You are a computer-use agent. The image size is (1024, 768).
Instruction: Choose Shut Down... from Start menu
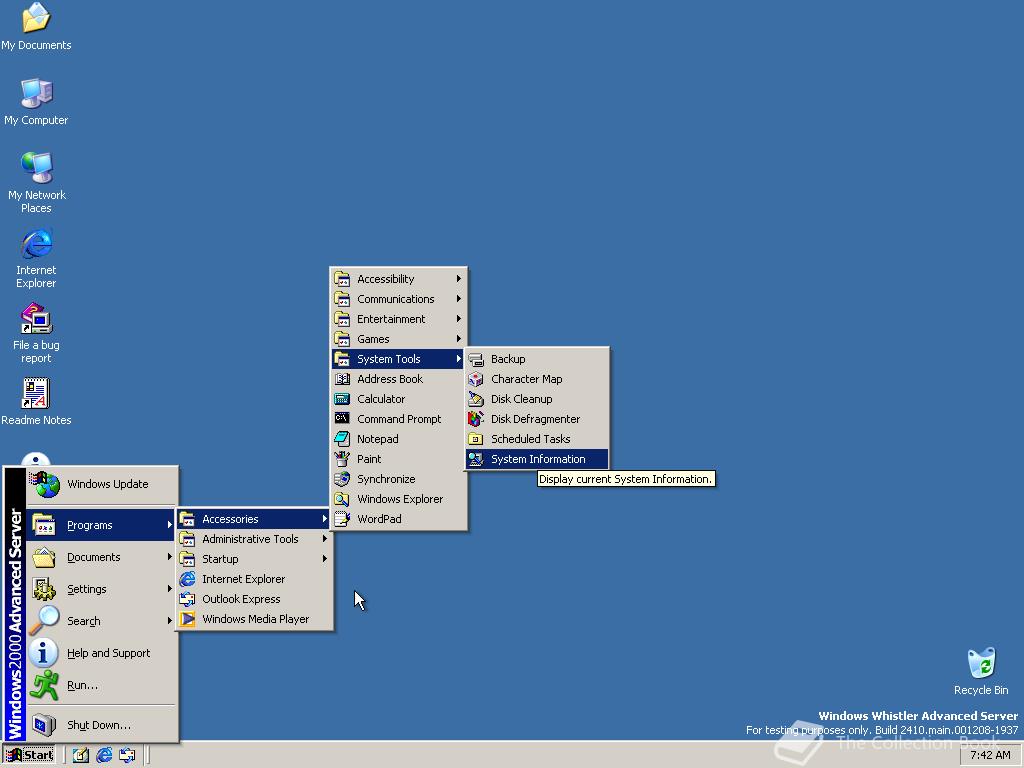102,725
